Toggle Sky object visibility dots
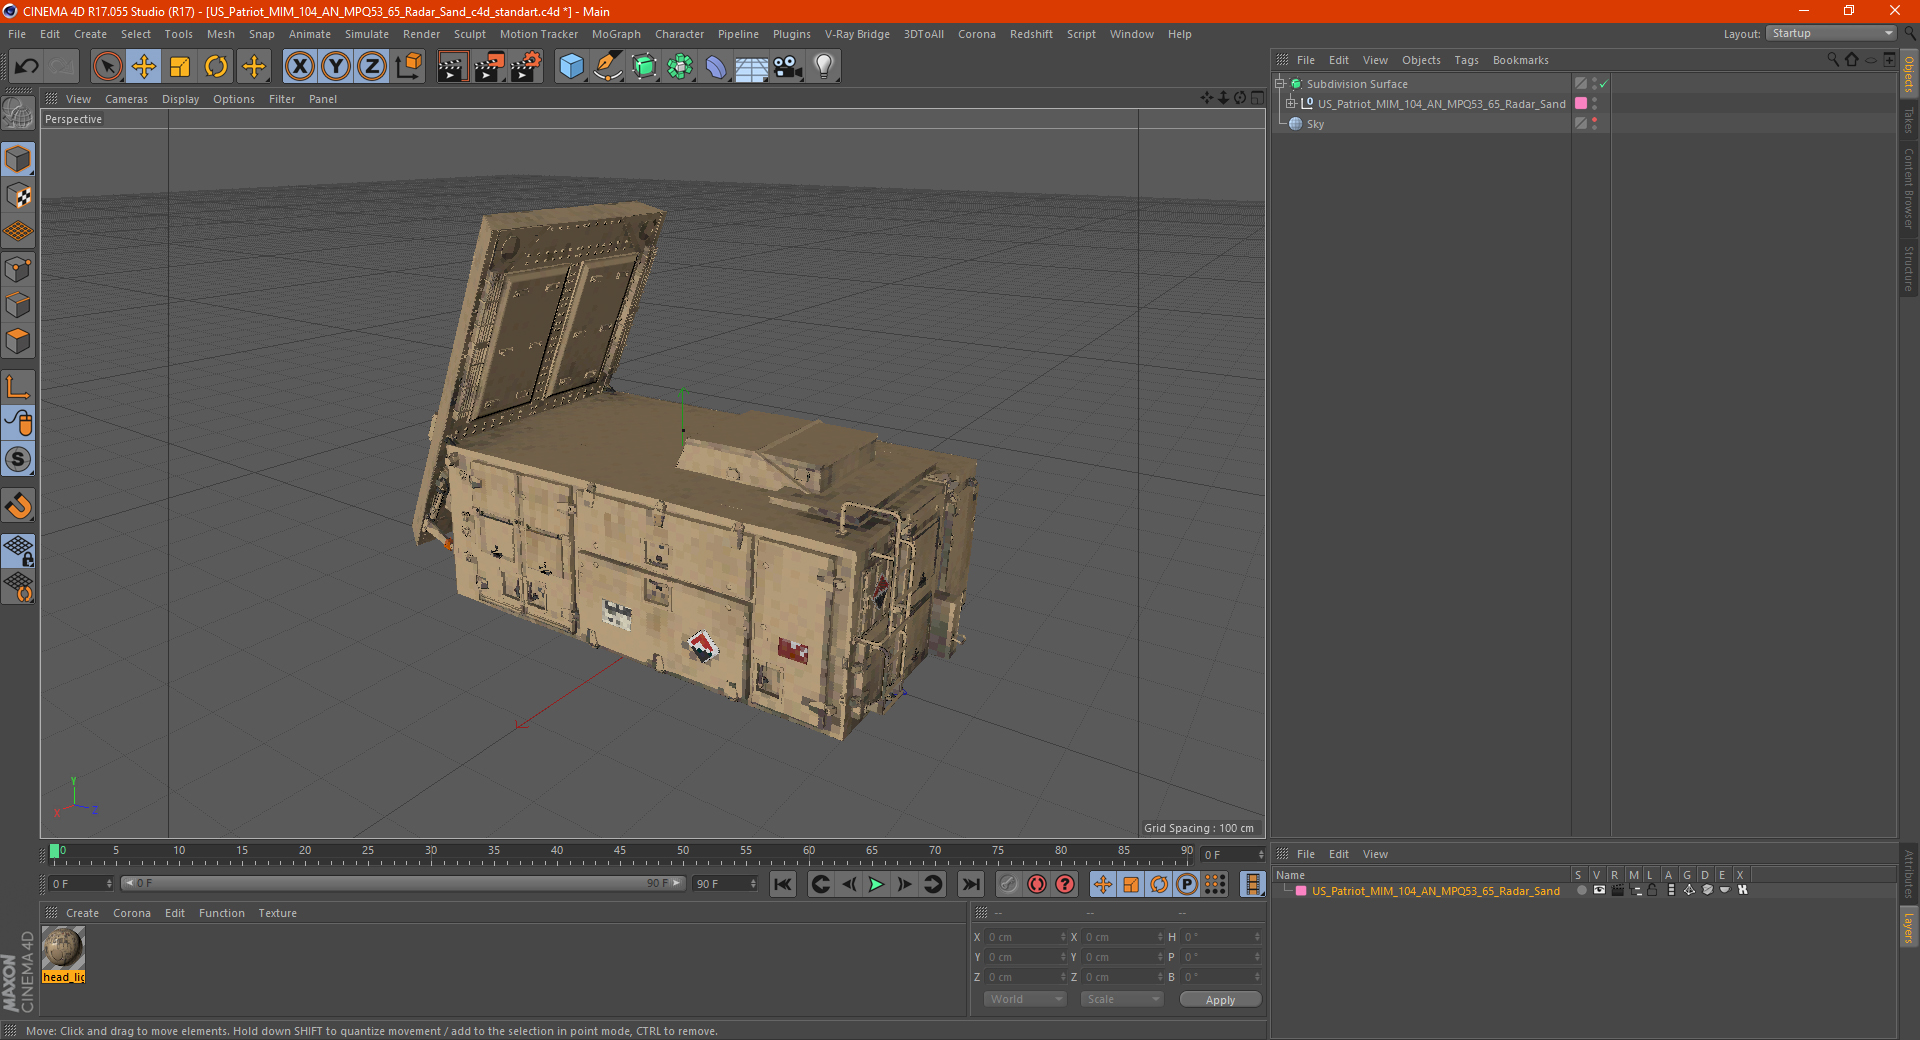This screenshot has height=1040, width=1920. [x=1594, y=123]
